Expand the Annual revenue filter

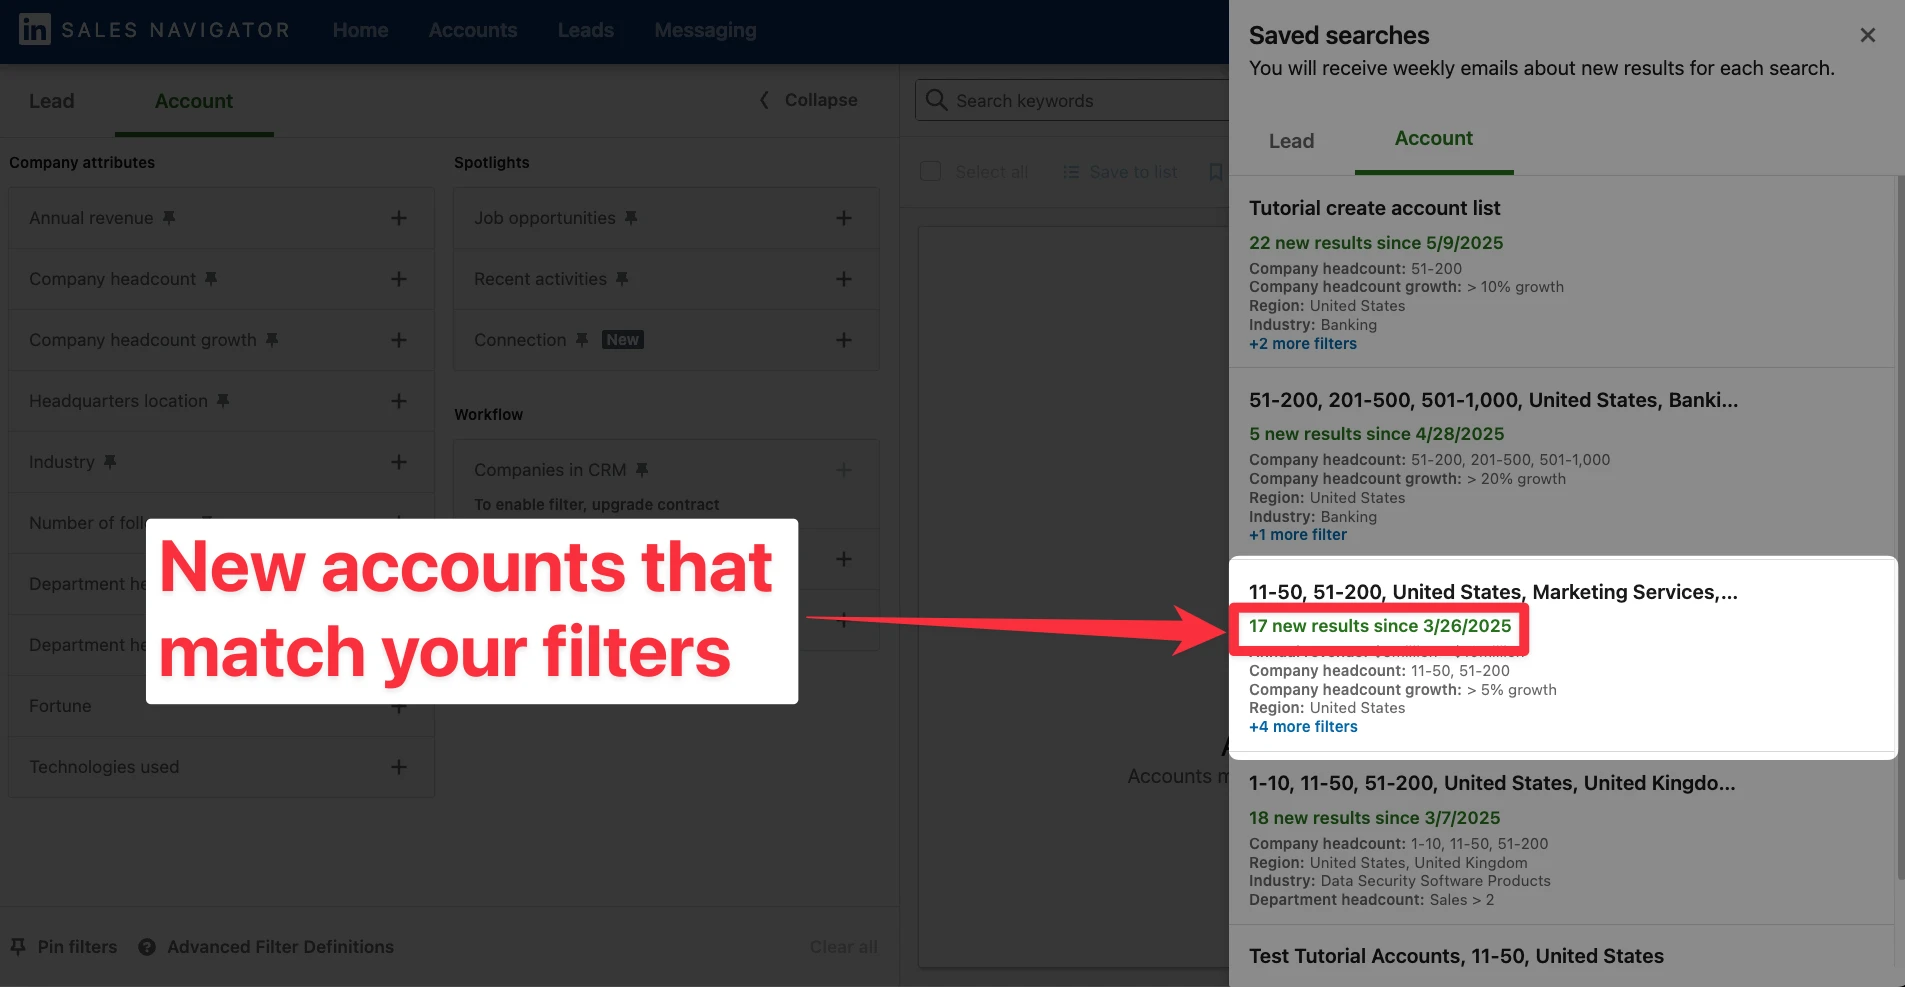point(398,218)
